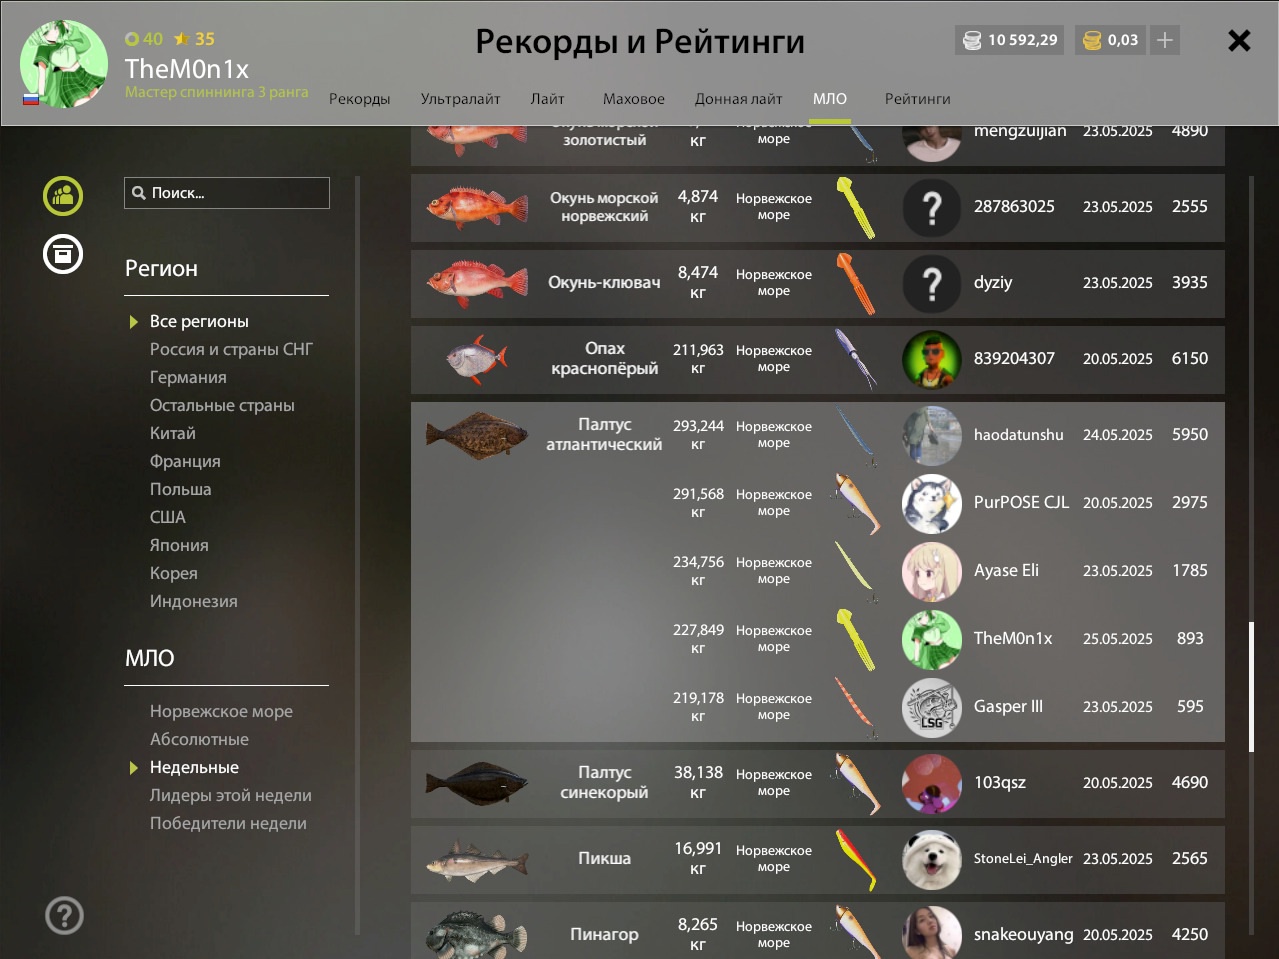Screen dimensions: 1279x959
Task: Expand the Опах краснопёрый record row
Action: [818, 359]
